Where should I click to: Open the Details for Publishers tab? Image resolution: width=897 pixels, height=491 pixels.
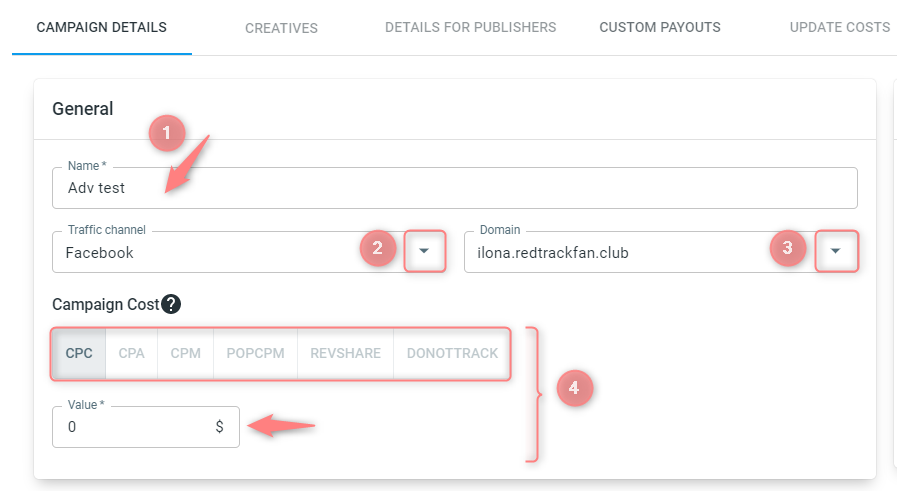click(470, 27)
